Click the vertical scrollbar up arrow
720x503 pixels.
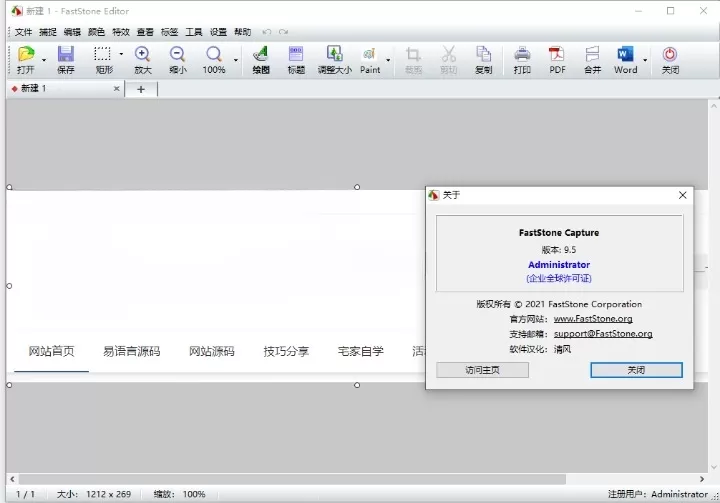[714, 106]
